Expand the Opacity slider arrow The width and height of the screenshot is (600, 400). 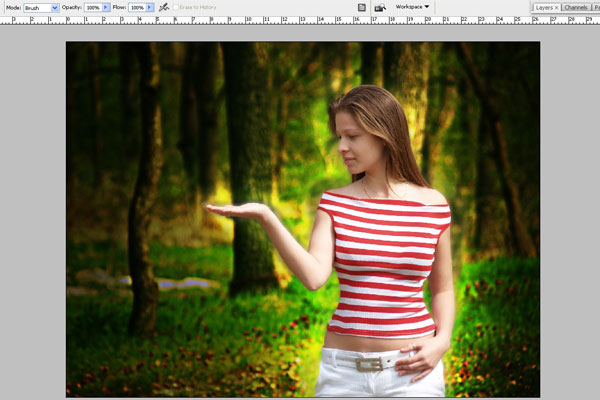coord(106,7)
